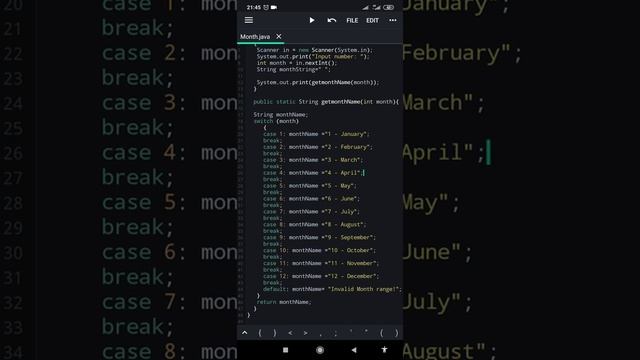Run the code with the play button
The image size is (640, 360).
312,20
